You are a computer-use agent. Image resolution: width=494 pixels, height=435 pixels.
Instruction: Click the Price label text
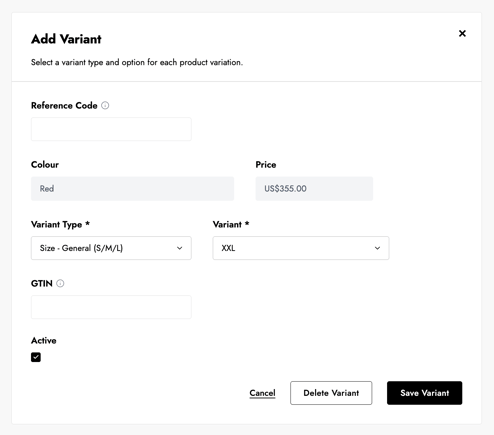pos(266,165)
